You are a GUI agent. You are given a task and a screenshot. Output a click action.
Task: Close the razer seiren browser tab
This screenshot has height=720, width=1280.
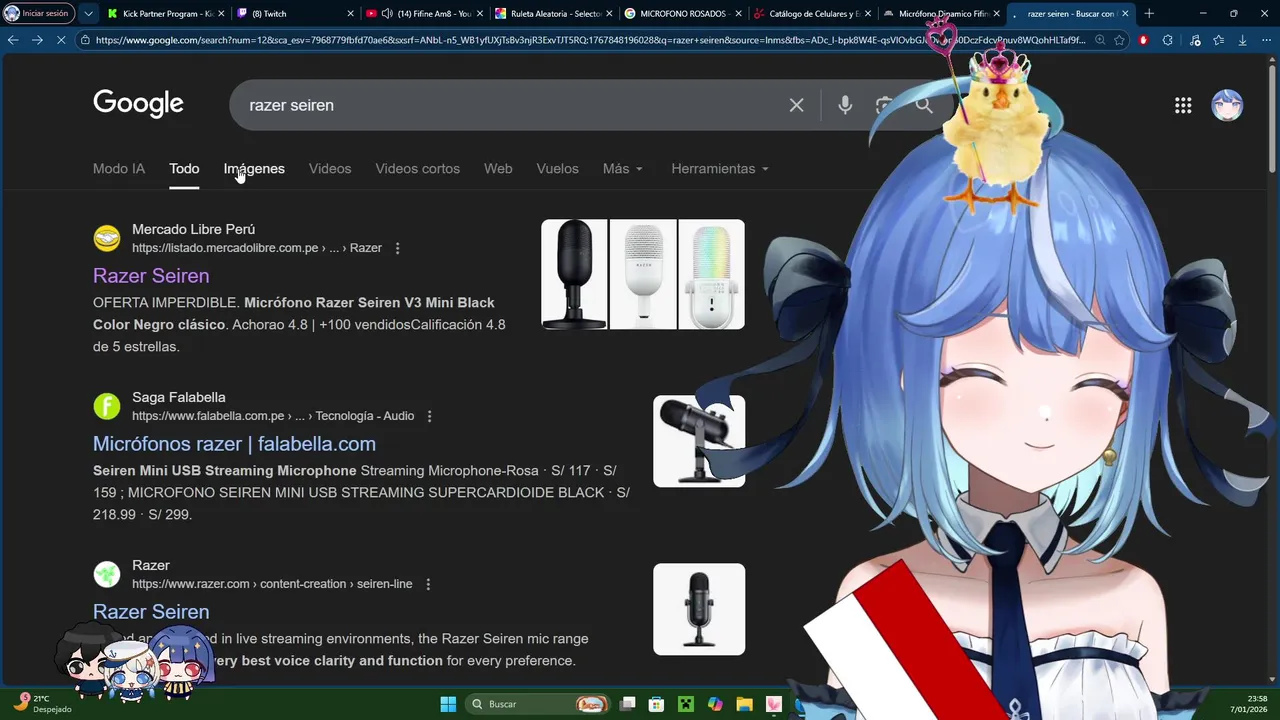pyautogui.click(x=1125, y=14)
